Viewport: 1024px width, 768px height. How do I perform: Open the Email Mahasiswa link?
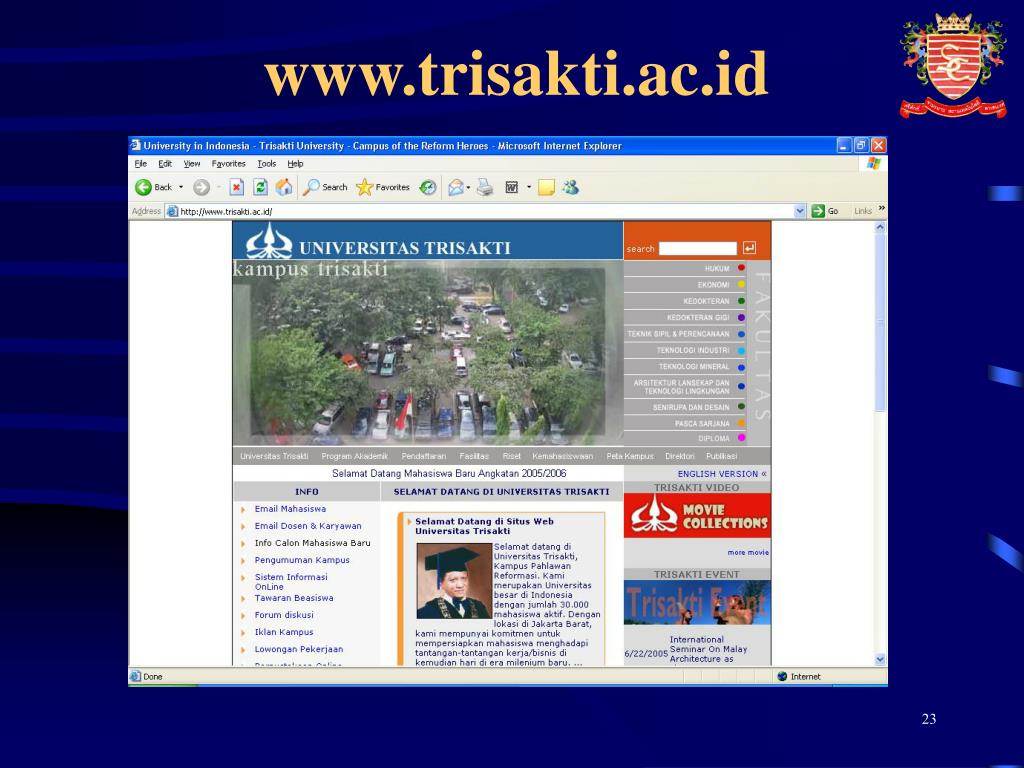point(290,509)
